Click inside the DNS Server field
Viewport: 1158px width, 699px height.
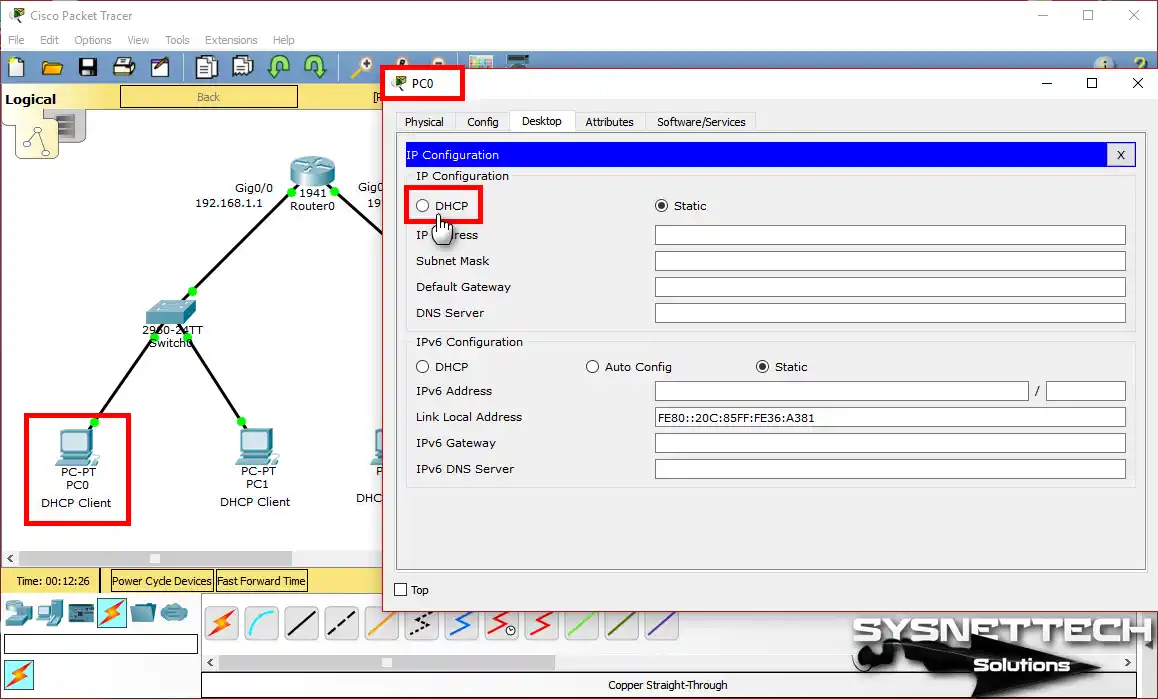click(888, 312)
